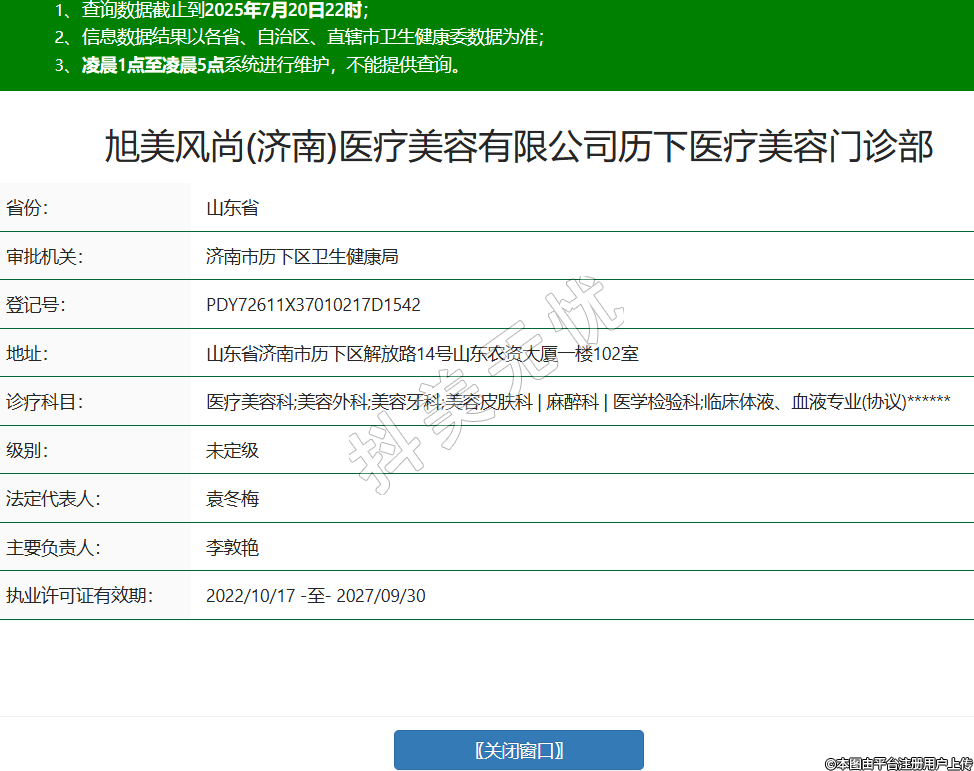Click the 审批机关 row label
The width and height of the screenshot is (974, 771).
[x=44, y=257]
